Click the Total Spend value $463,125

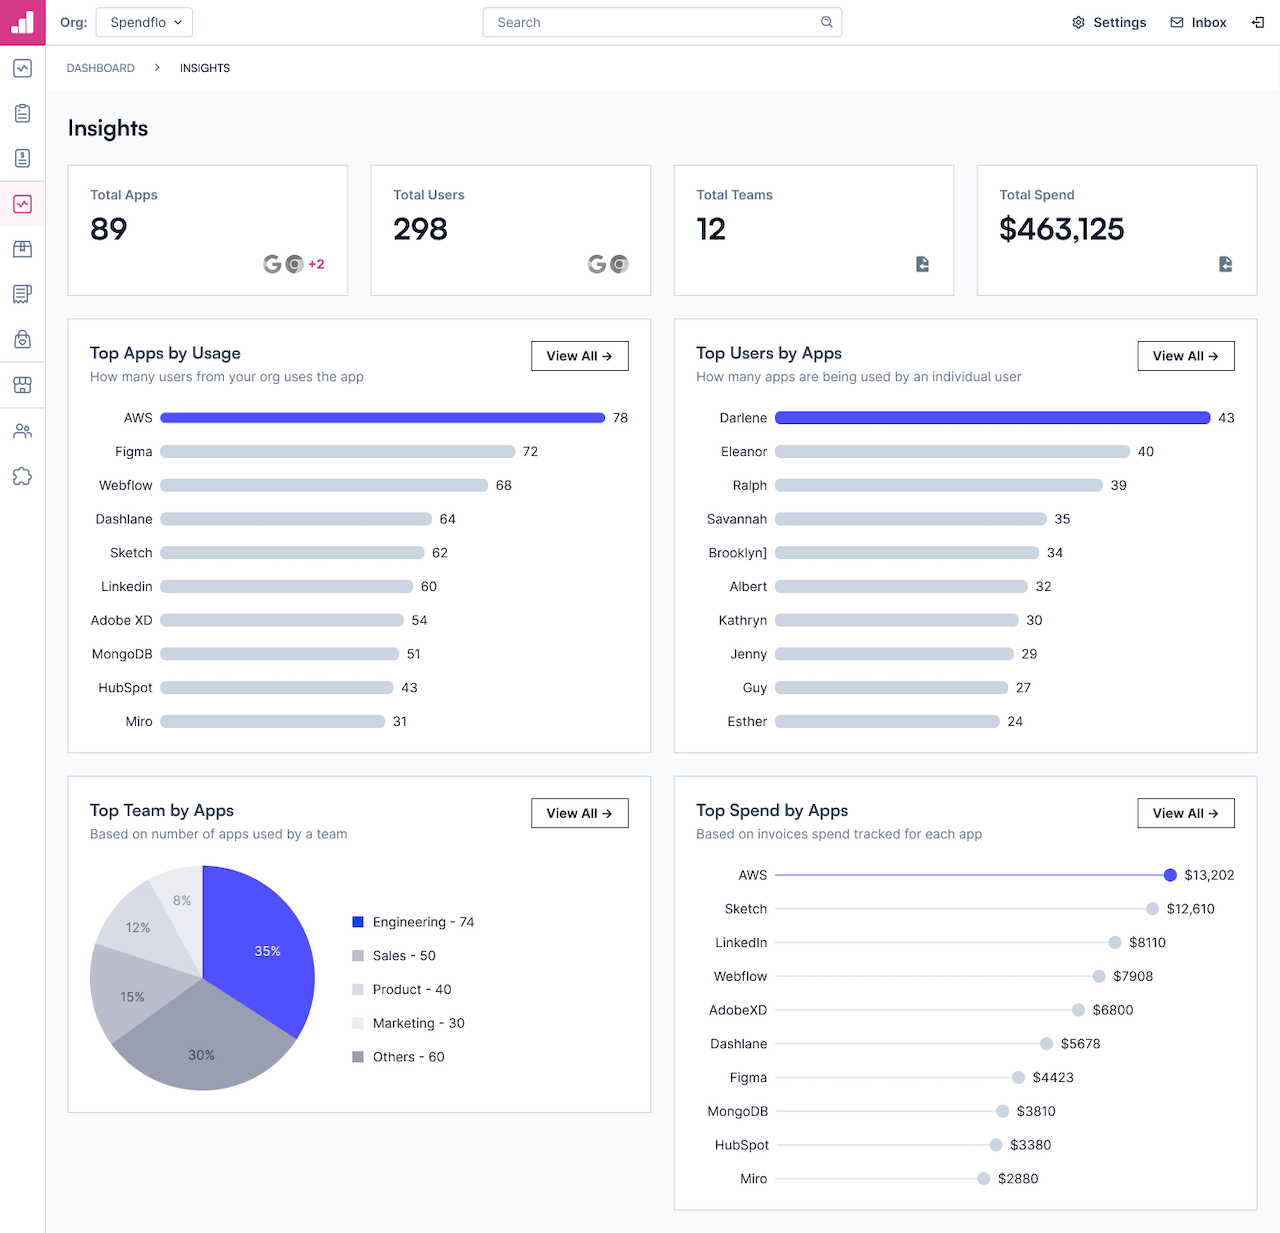1062,229
